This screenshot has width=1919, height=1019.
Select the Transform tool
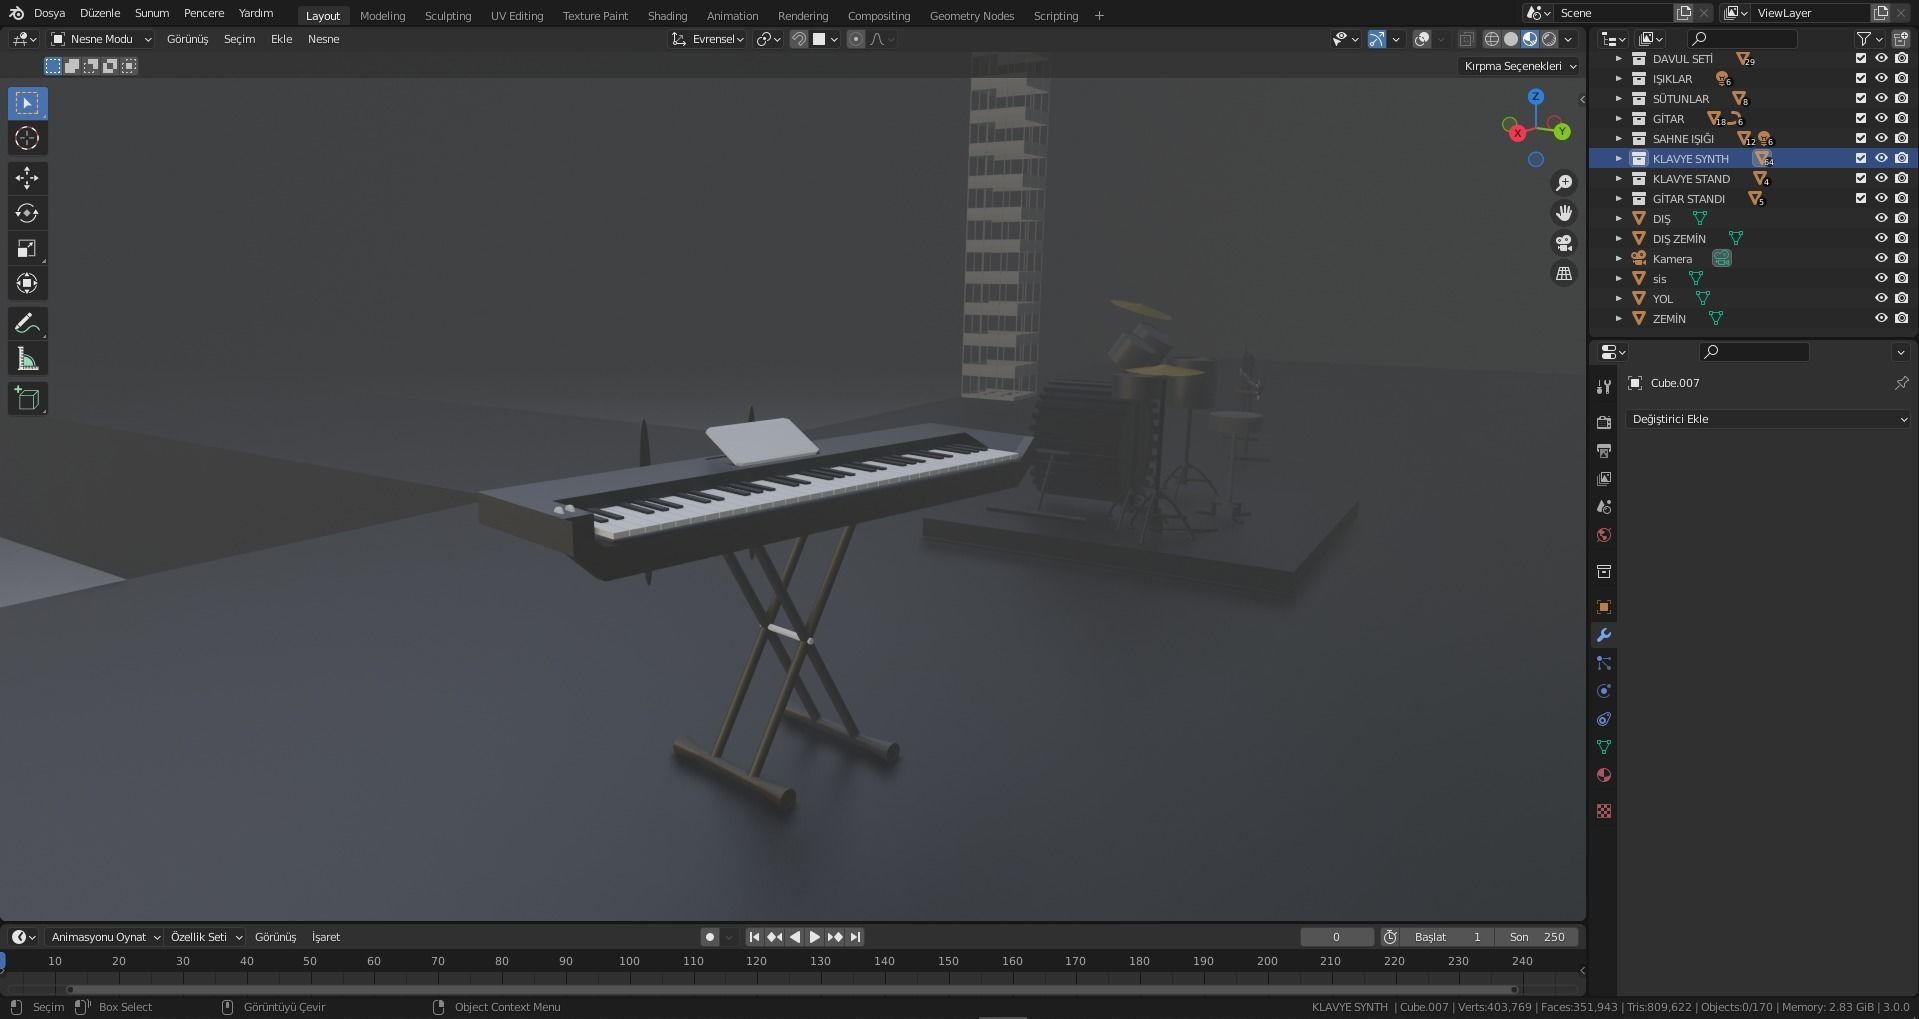pyautogui.click(x=27, y=284)
